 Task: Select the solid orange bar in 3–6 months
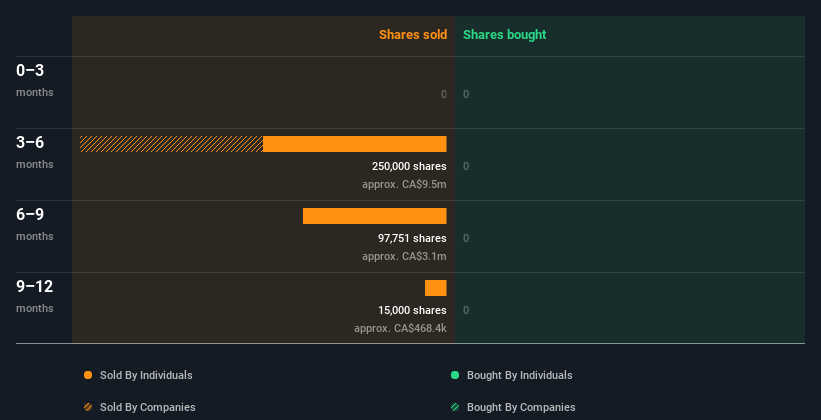tap(354, 144)
